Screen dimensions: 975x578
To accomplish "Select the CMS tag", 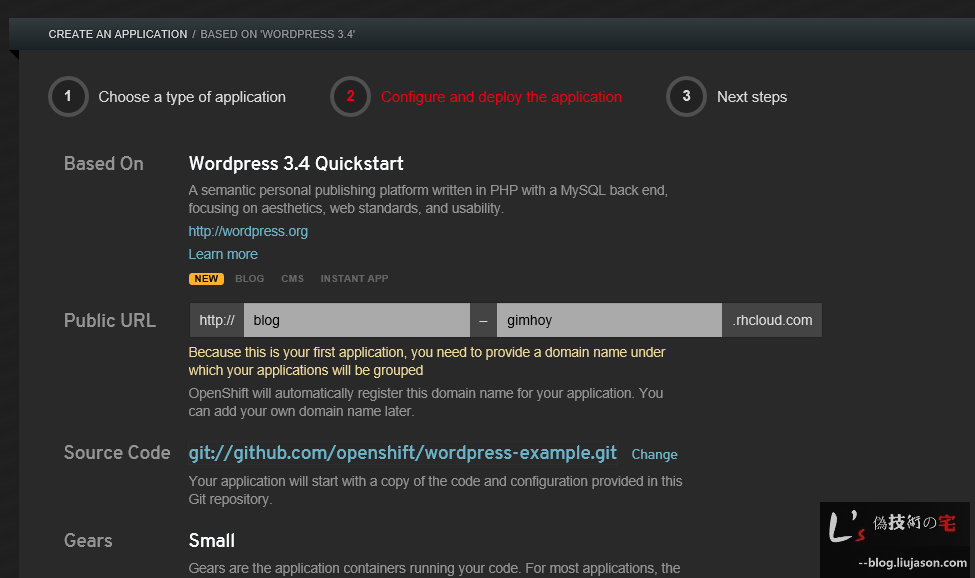I will [292, 278].
